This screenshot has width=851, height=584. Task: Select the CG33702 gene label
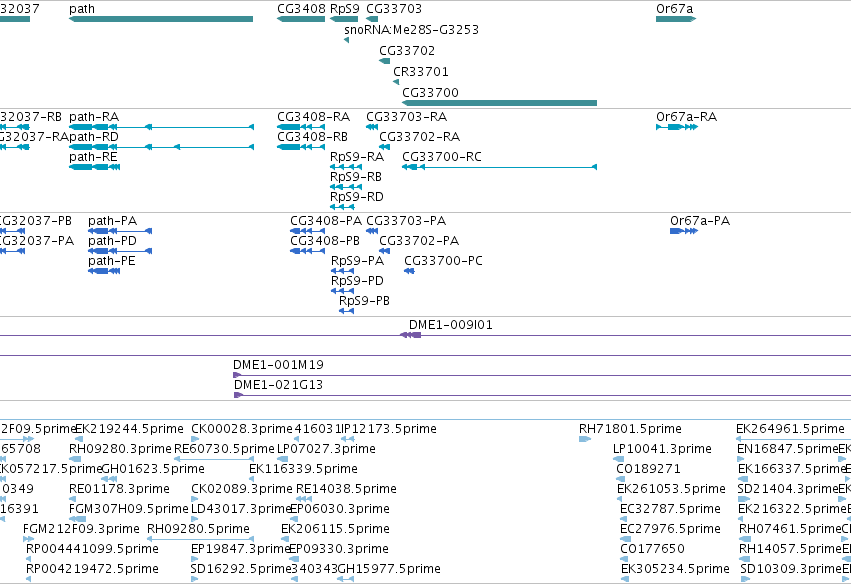click(407, 50)
